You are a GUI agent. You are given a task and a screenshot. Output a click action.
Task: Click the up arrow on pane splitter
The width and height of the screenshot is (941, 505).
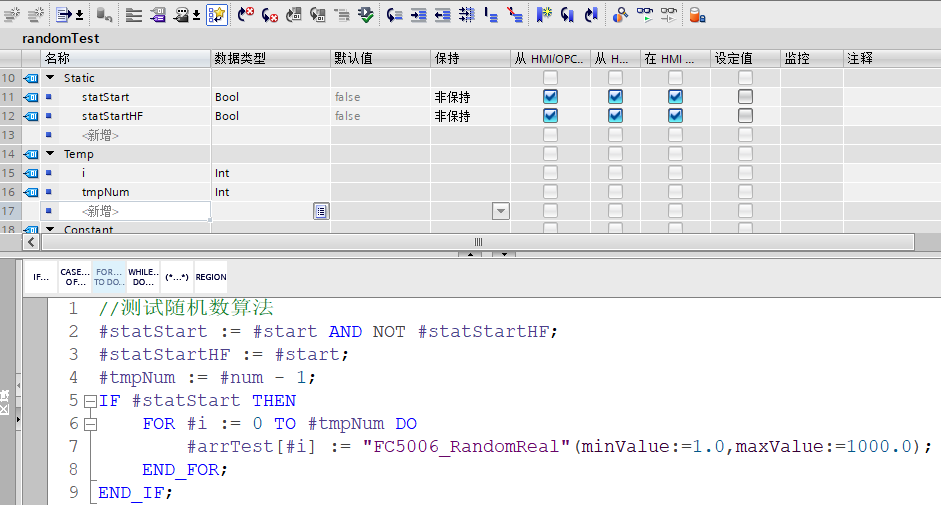(470, 254)
